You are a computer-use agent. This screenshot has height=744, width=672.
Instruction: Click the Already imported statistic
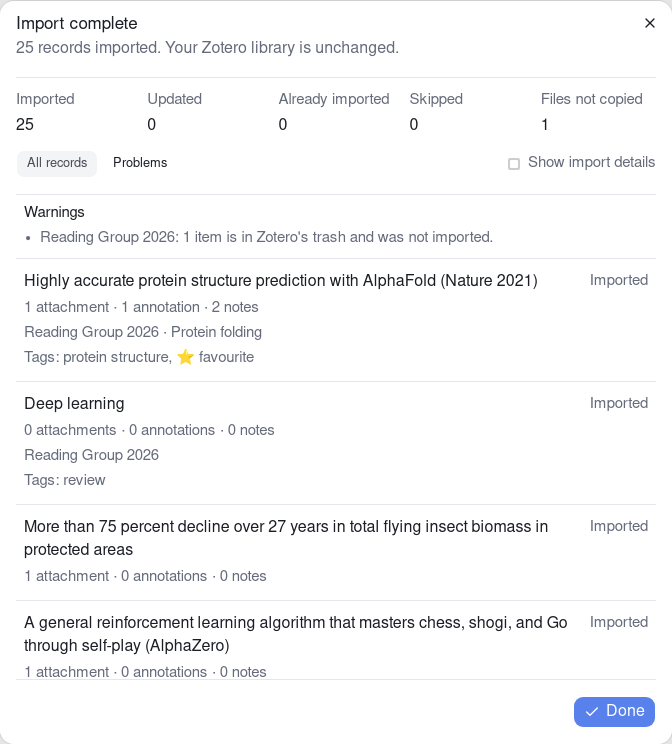tap(334, 112)
